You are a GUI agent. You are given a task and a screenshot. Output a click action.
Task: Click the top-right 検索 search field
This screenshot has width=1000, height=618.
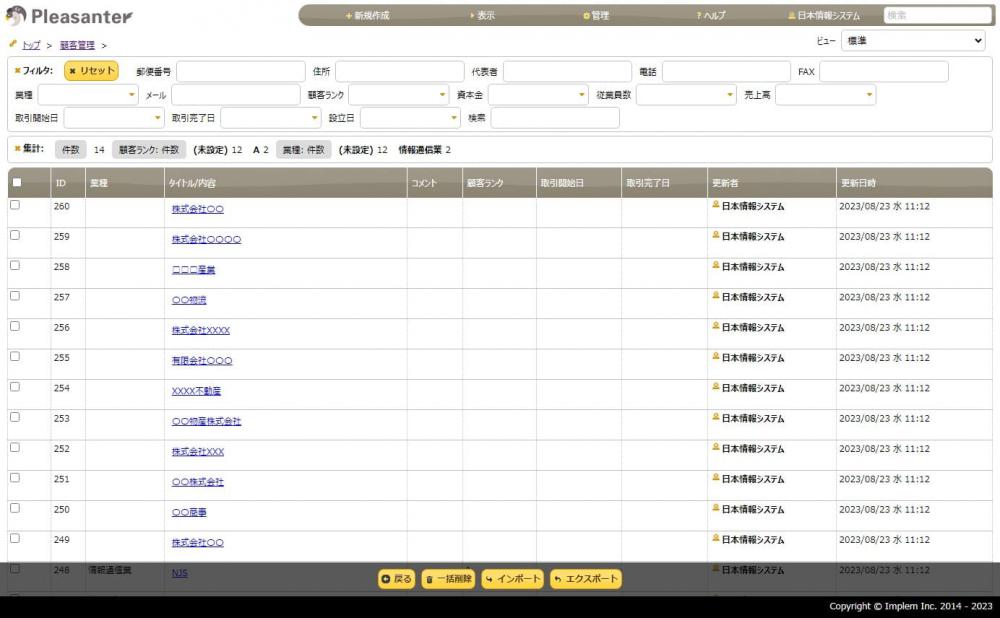click(937, 15)
